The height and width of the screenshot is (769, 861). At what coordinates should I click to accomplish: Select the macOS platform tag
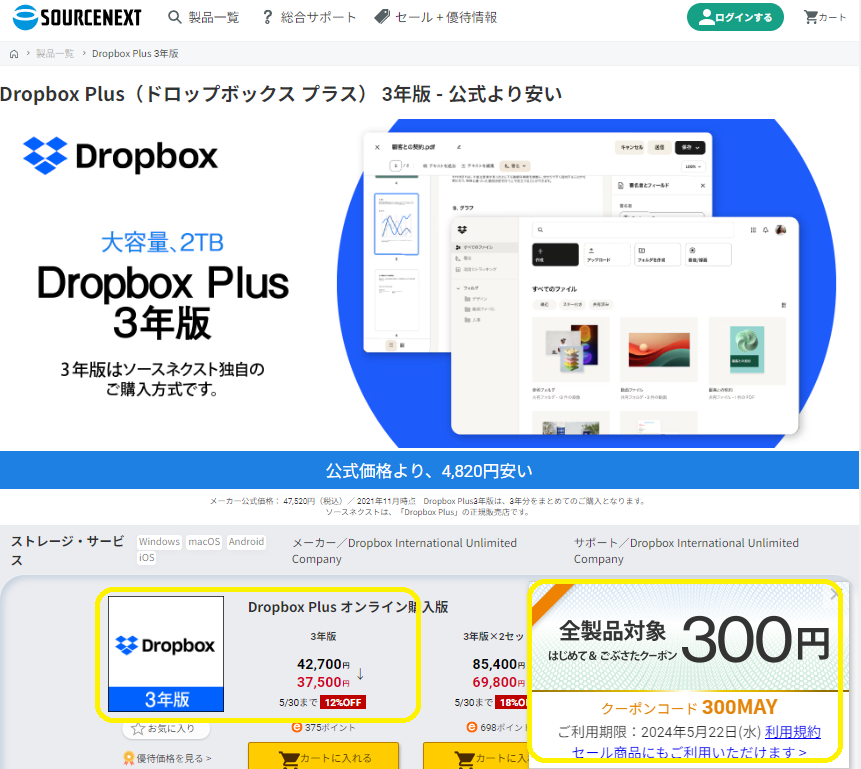tap(204, 542)
